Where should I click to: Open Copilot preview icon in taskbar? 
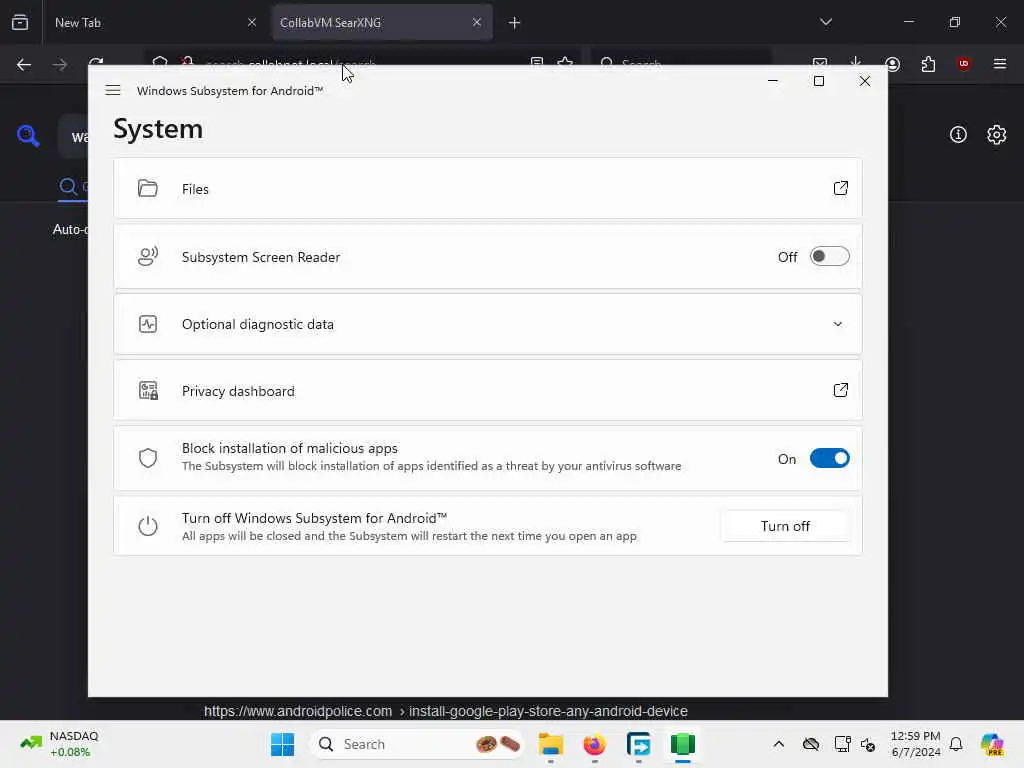(991, 744)
